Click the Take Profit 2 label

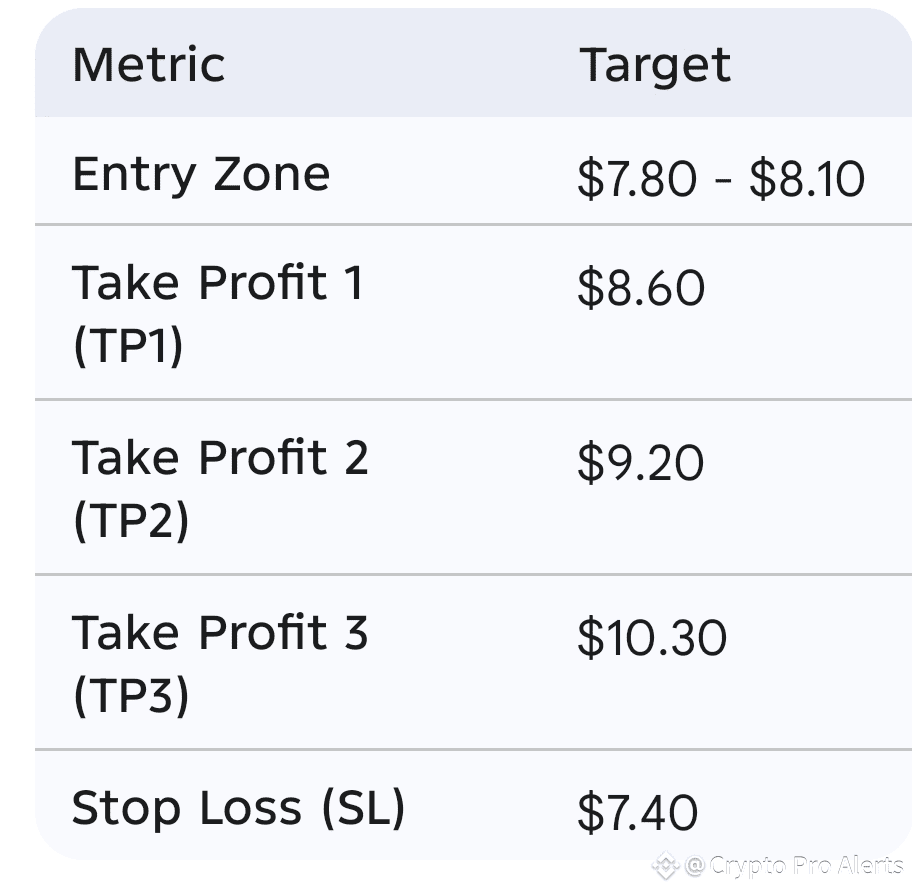(220, 458)
